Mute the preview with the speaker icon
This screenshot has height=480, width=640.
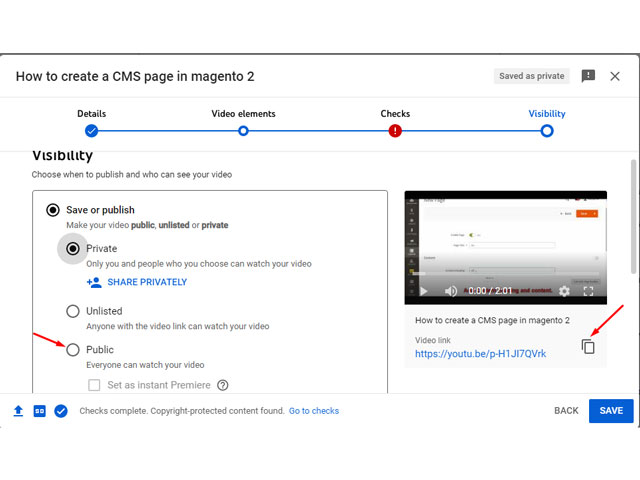(451, 291)
